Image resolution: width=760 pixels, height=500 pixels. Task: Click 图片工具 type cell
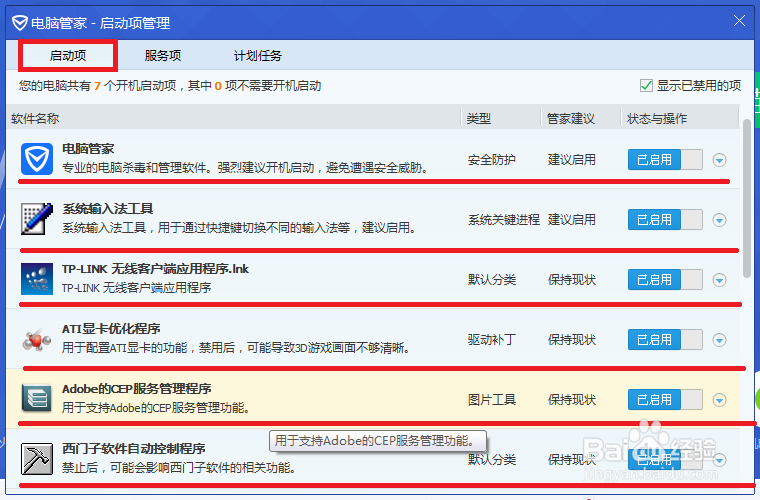(491, 400)
